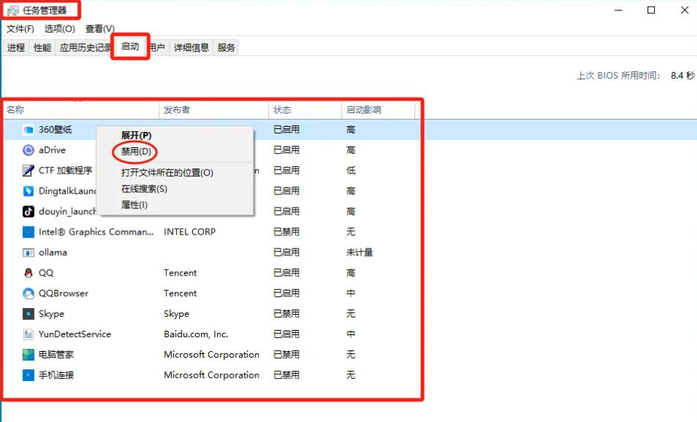Click the CTF 加载程序 pen icon

coord(28,171)
